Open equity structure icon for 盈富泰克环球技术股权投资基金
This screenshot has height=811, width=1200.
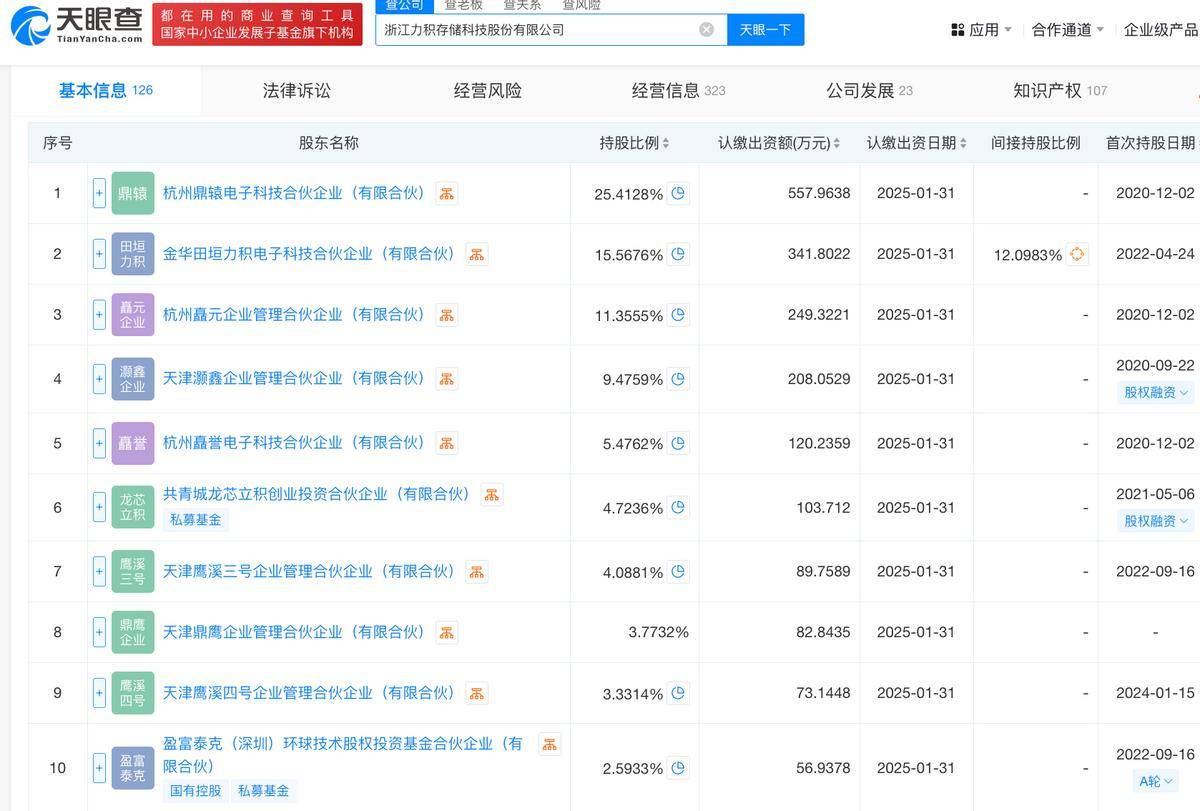(549, 744)
